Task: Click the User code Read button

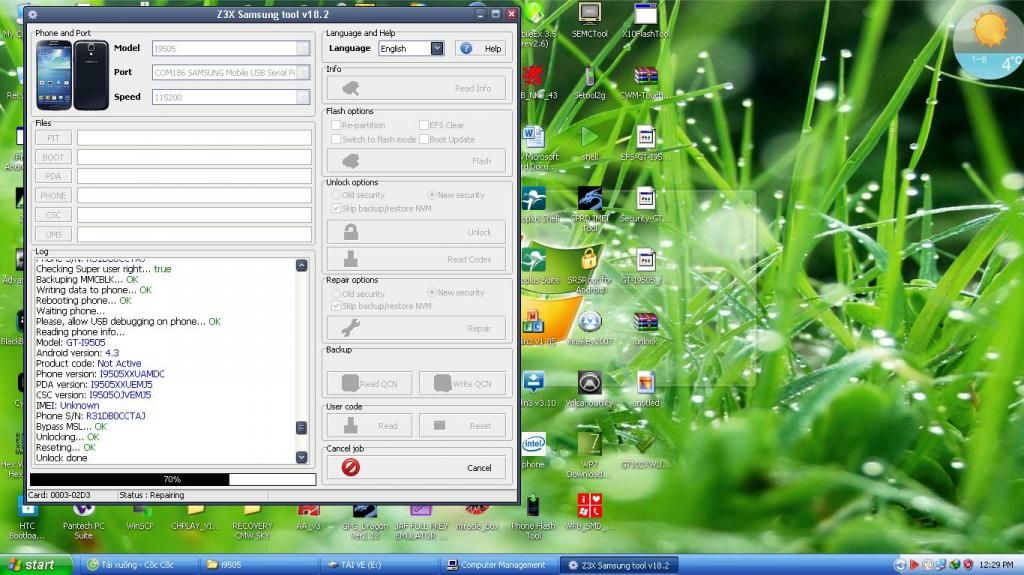Action: [x=369, y=425]
